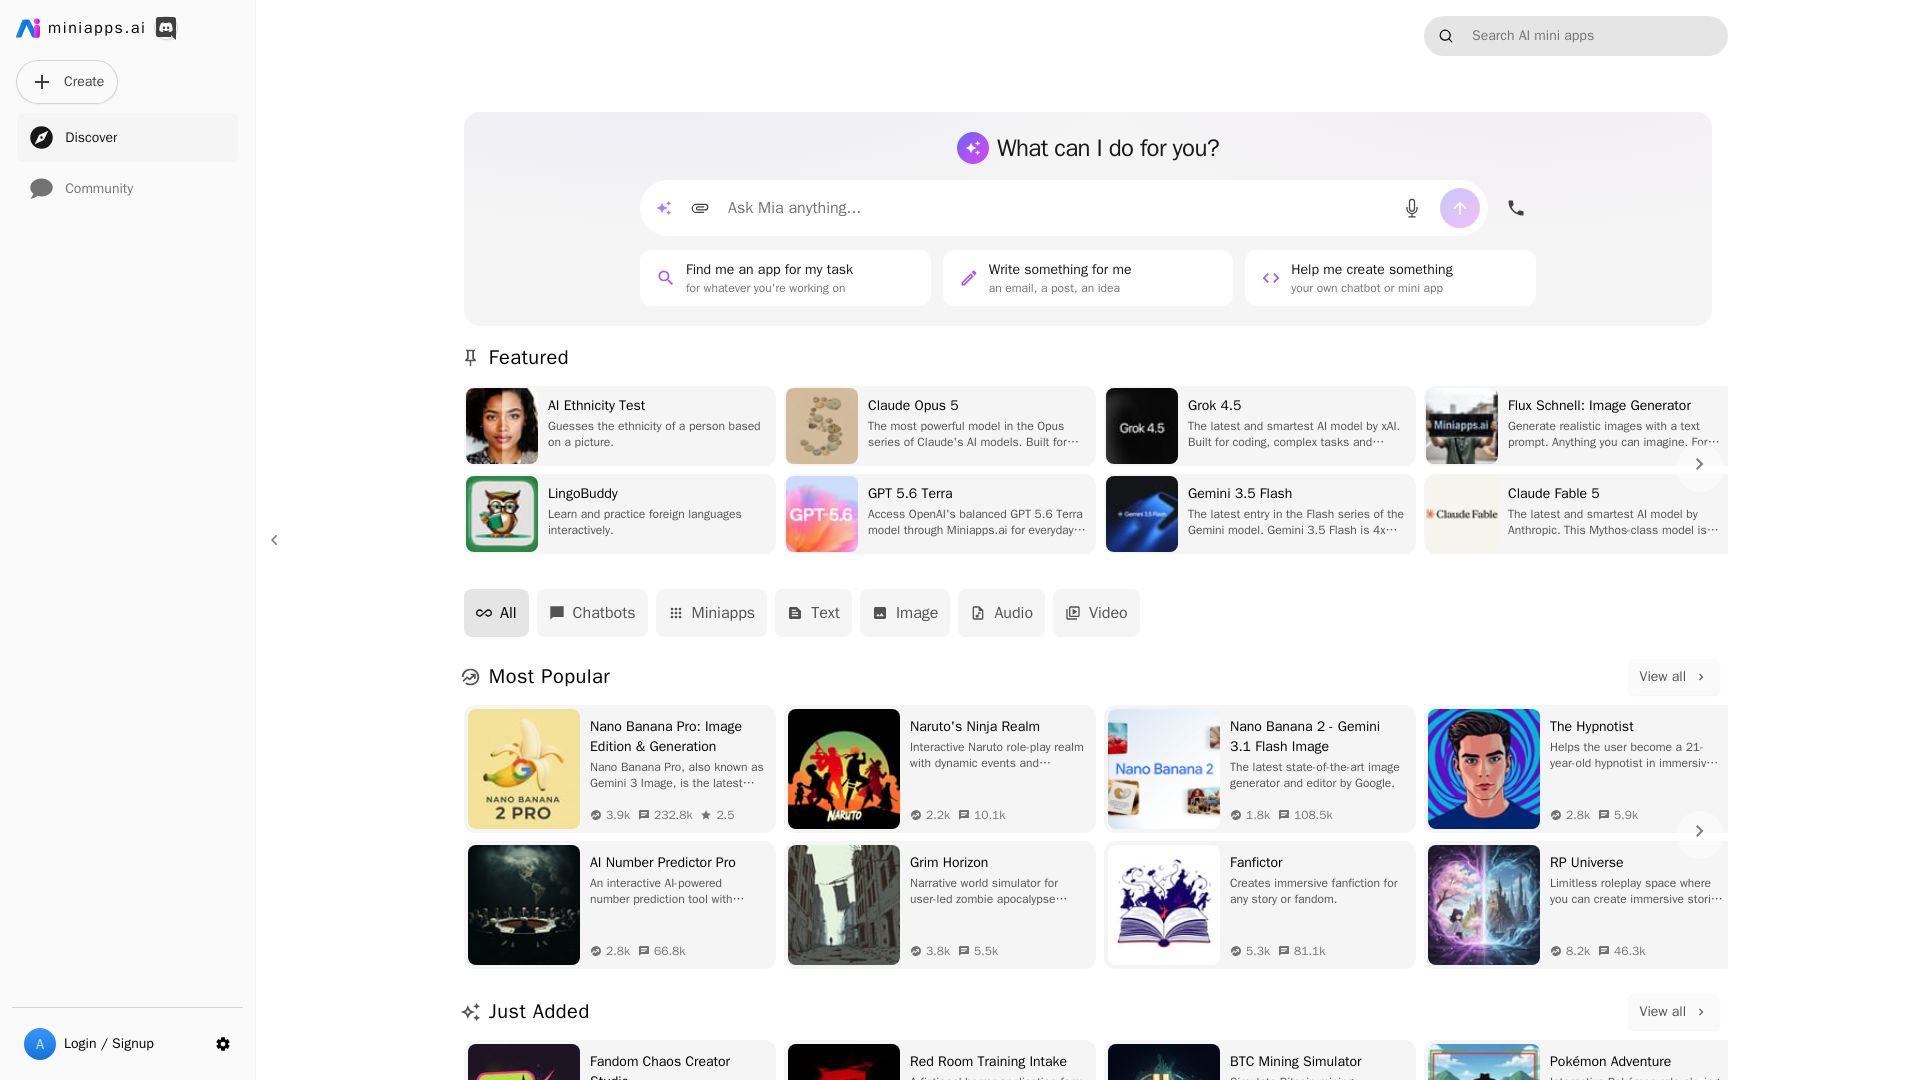View all Just Added apps

[1673, 1012]
